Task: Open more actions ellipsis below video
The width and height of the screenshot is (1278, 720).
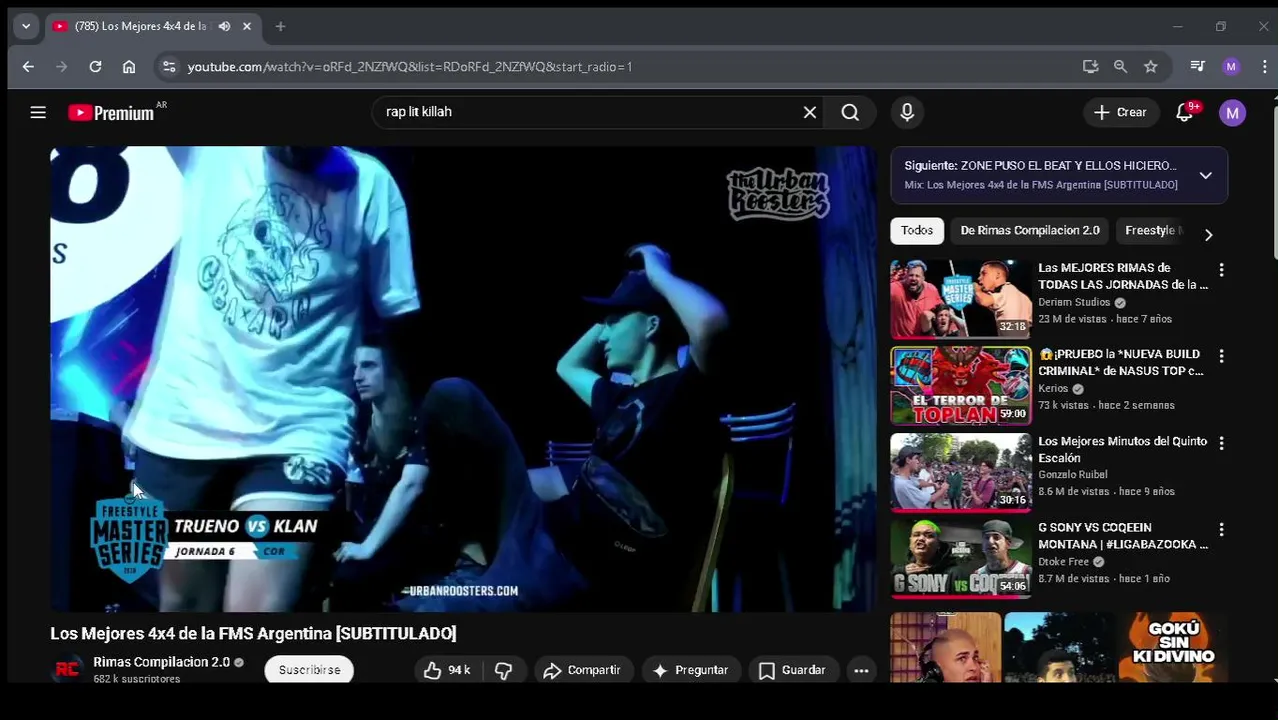Action: pyautogui.click(x=861, y=670)
